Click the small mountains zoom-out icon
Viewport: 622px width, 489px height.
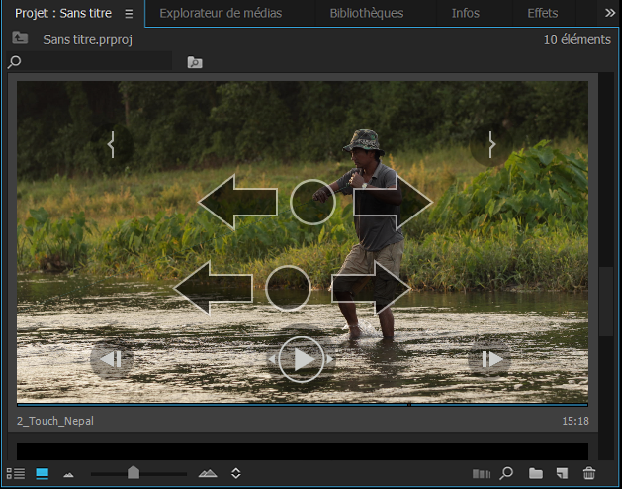(x=68, y=474)
